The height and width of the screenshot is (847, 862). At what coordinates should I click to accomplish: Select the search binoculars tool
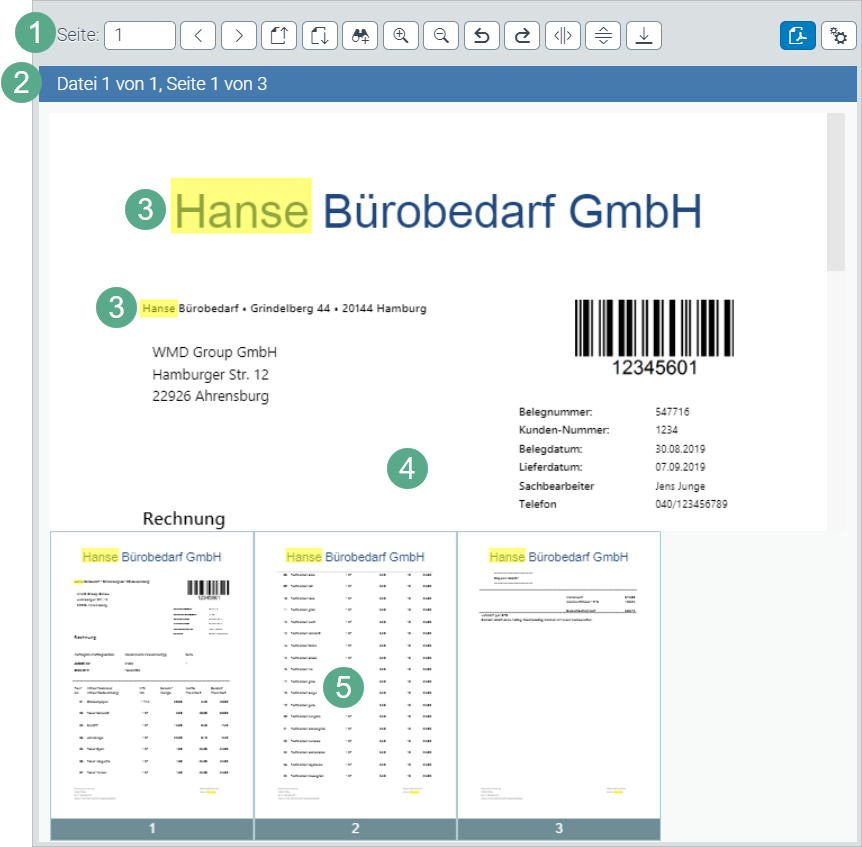[360, 35]
